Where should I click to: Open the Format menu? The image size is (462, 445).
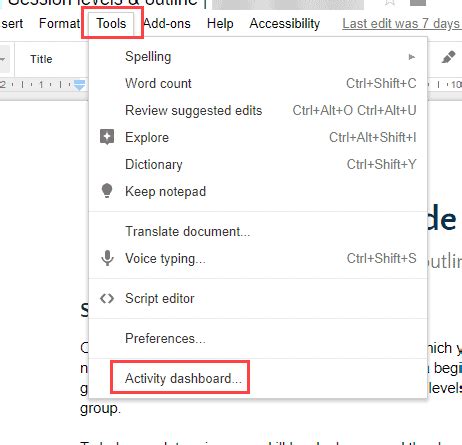click(x=59, y=24)
